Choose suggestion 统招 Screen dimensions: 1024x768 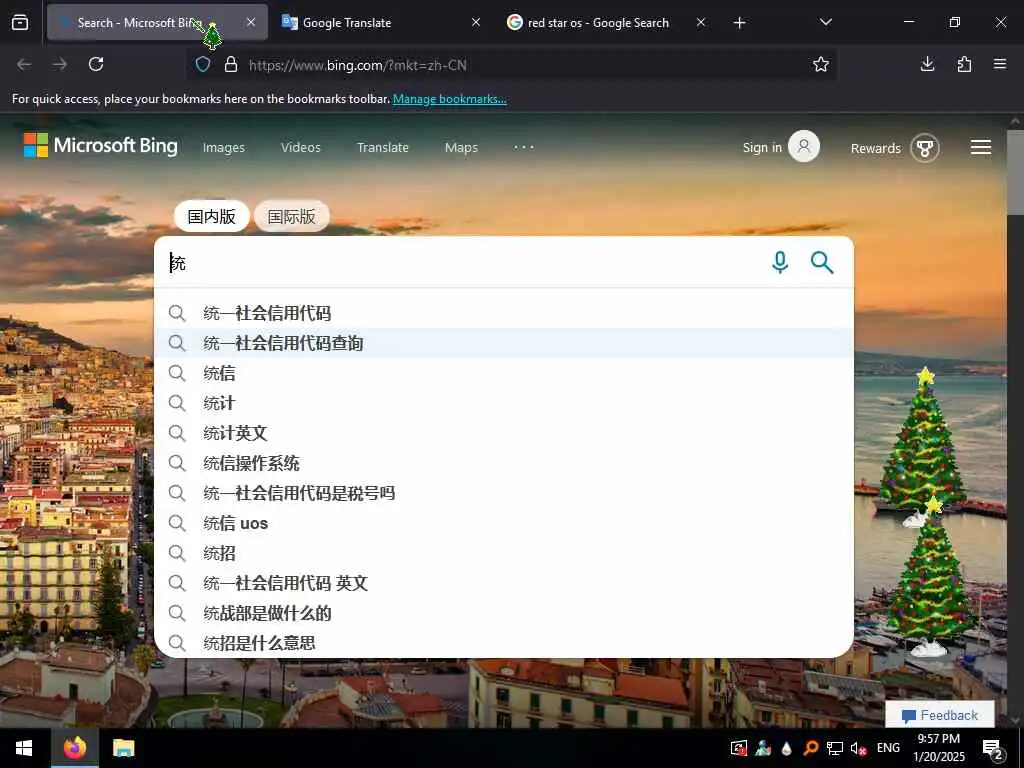click(x=504, y=553)
